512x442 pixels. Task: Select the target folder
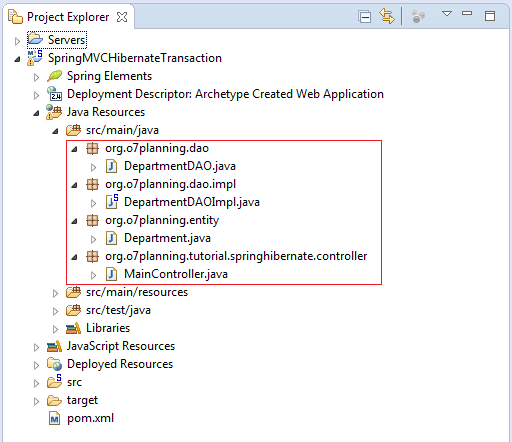coord(82,400)
